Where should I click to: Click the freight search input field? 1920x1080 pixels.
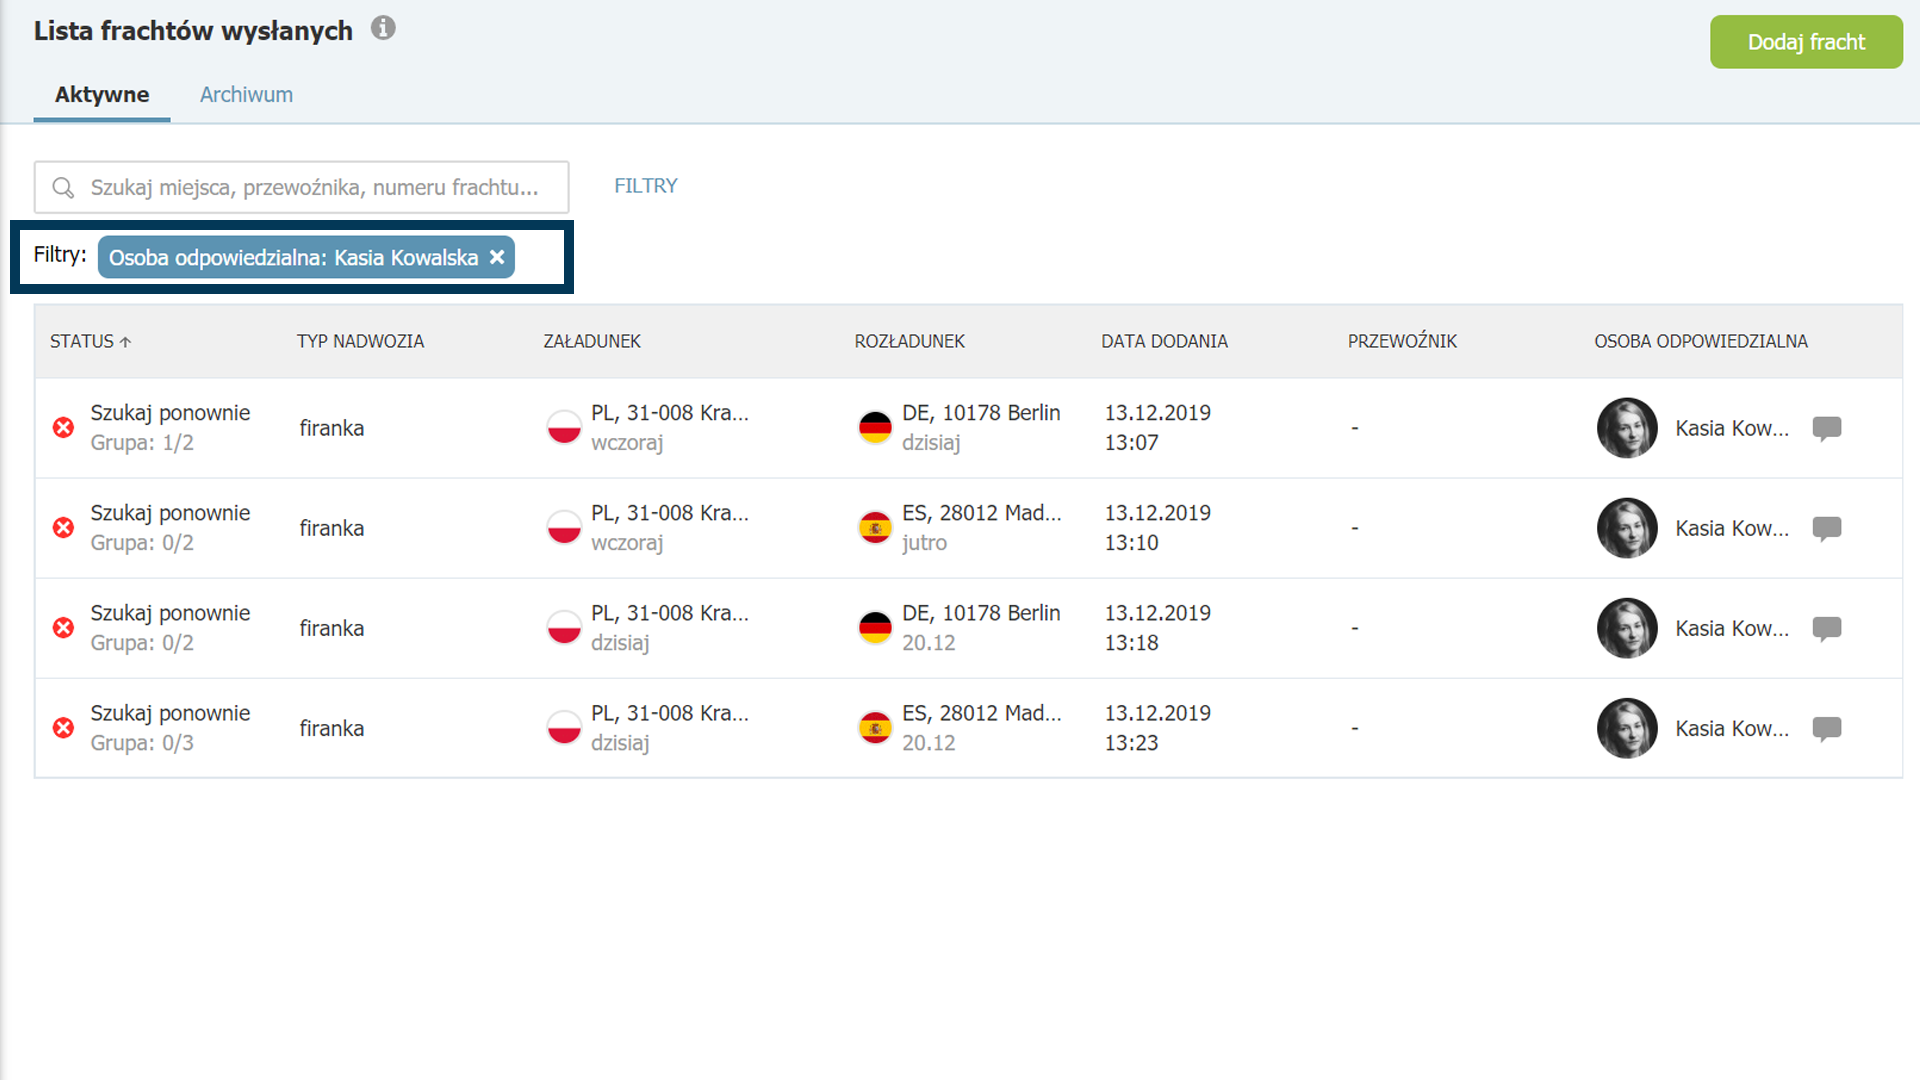point(301,187)
